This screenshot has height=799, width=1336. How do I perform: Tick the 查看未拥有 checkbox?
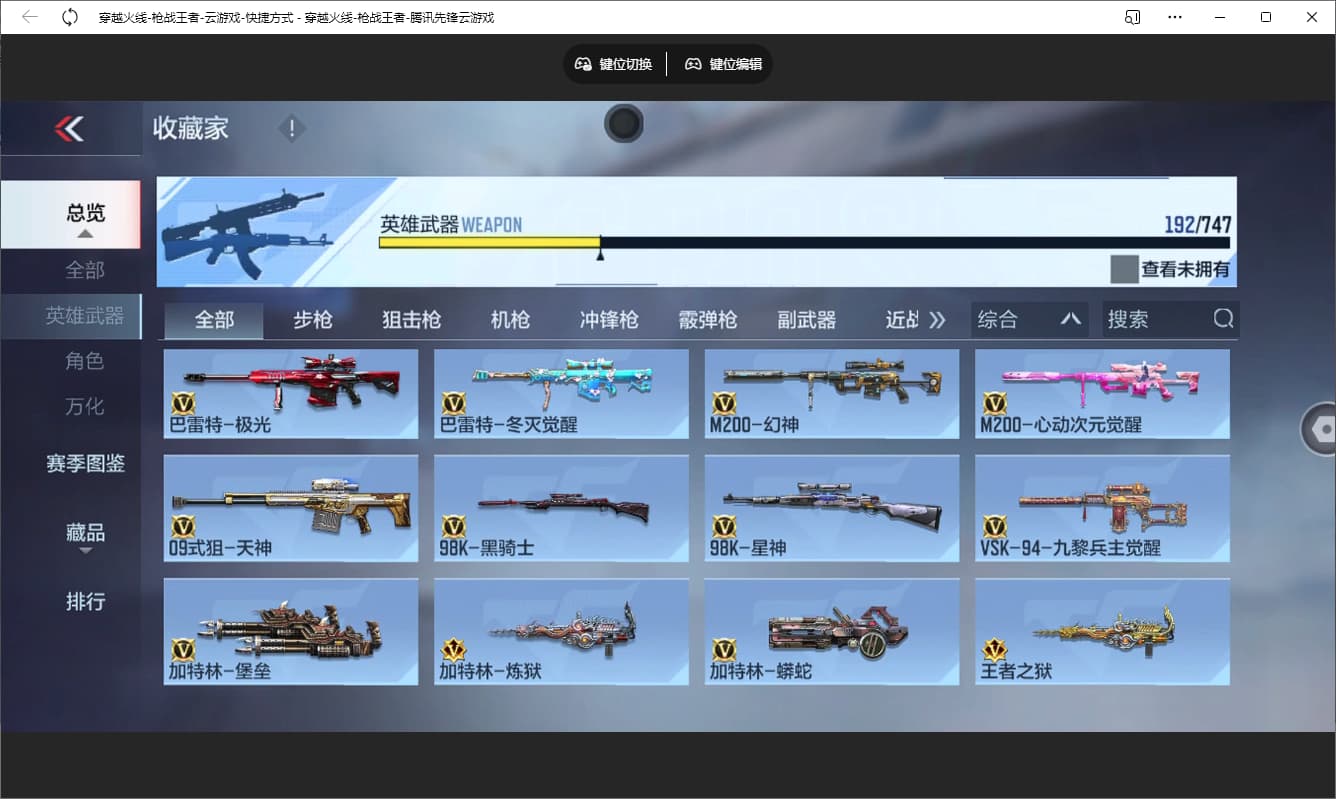(x=1125, y=269)
